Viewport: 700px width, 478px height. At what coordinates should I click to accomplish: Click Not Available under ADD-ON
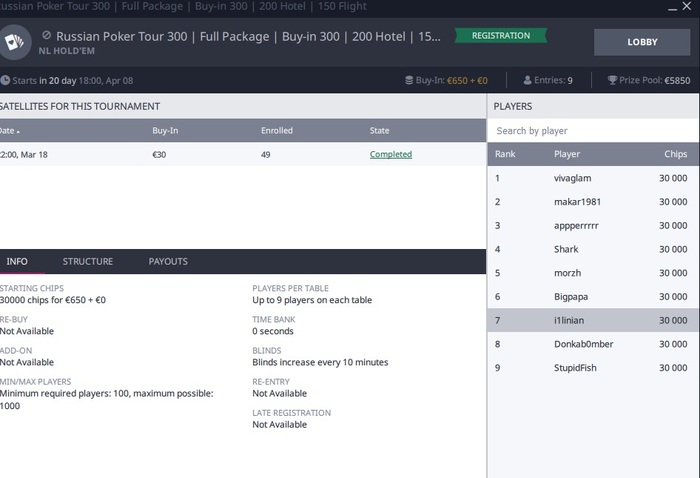click(x=27, y=362)
